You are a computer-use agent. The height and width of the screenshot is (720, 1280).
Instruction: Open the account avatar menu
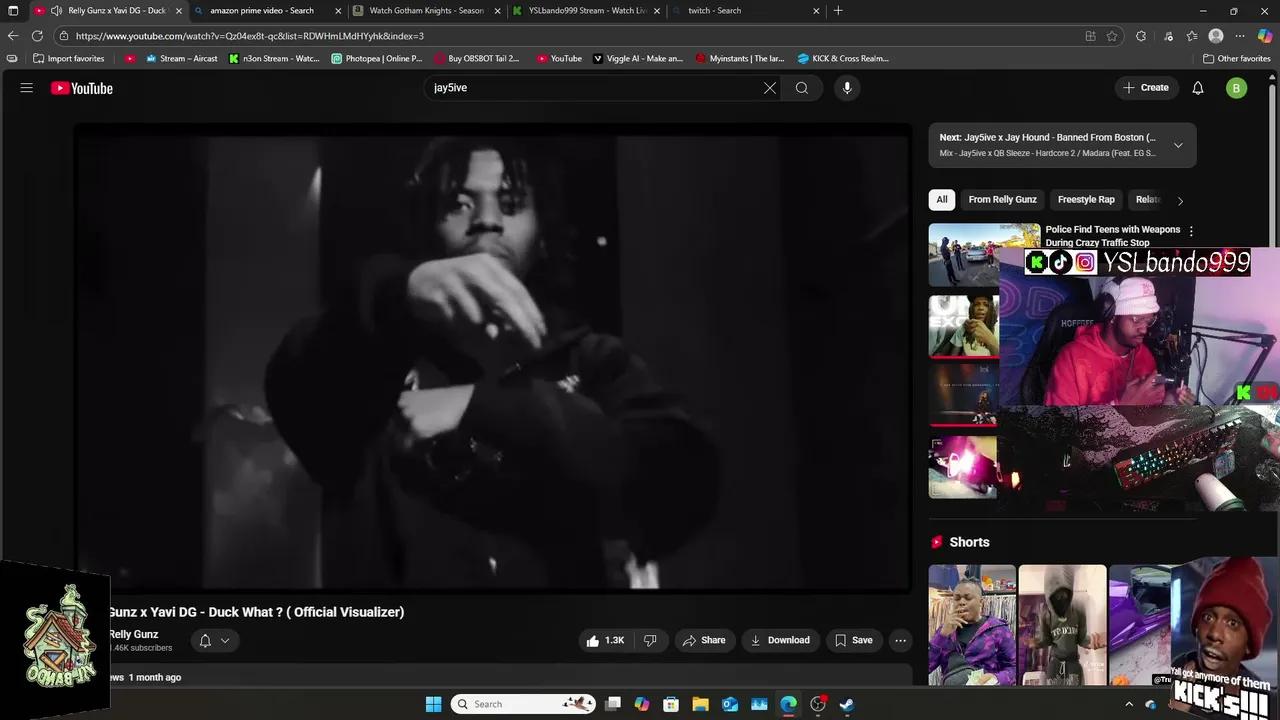point(1237,88)
